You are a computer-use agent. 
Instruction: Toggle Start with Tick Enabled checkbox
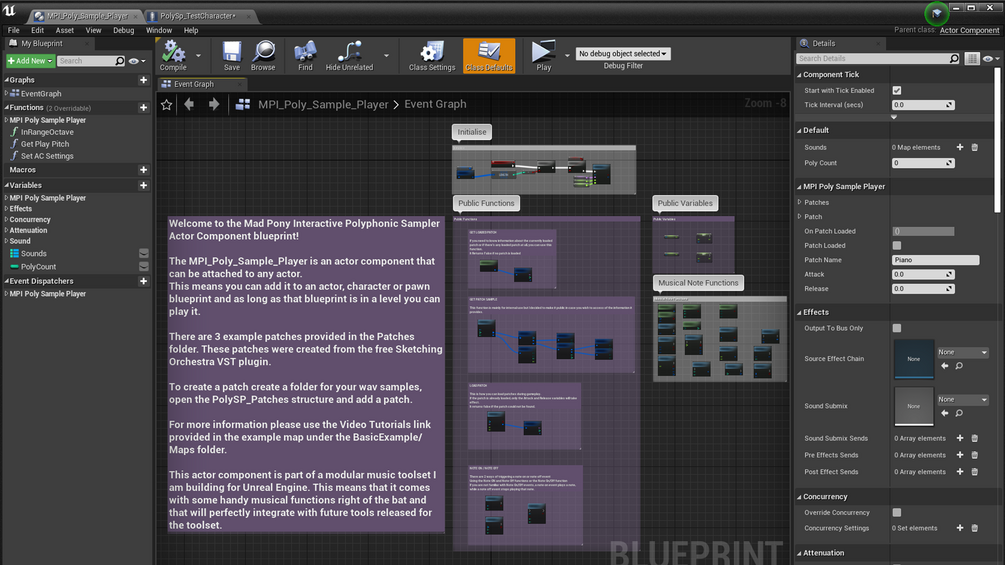click(x=897, y=90)
